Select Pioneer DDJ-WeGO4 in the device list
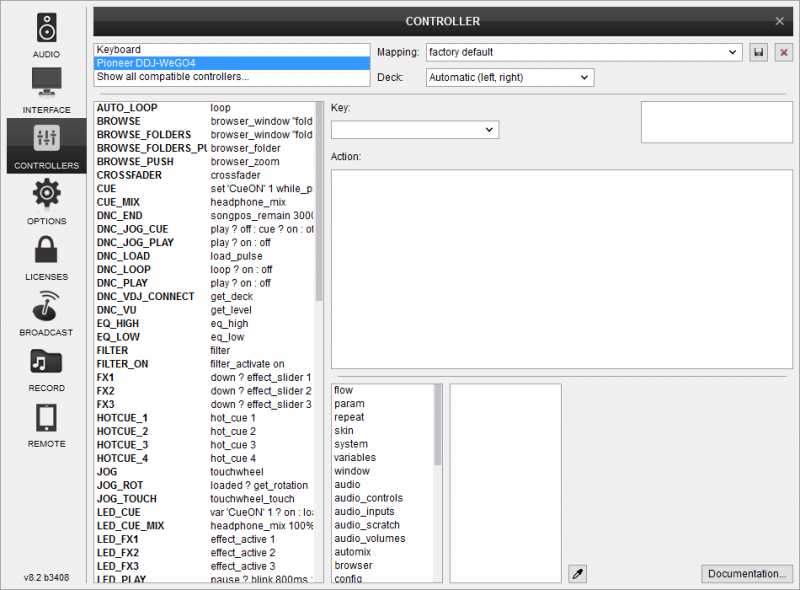 232,63
